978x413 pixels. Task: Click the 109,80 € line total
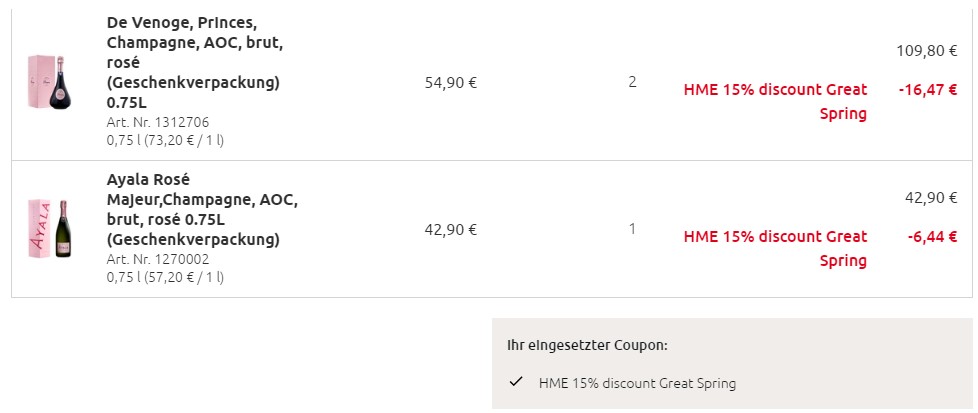tap(926, 50)
